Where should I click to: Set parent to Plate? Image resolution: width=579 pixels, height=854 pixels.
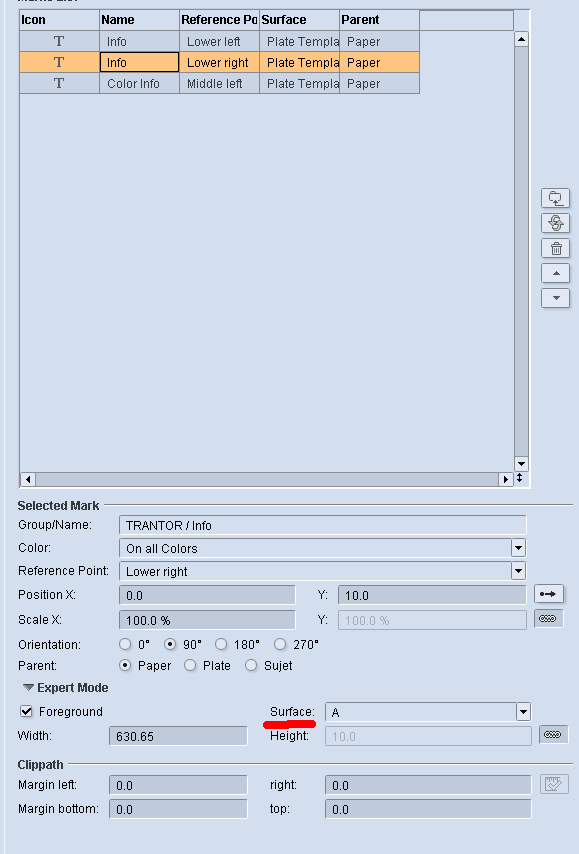pyautogui.click(x=190, y=666)
